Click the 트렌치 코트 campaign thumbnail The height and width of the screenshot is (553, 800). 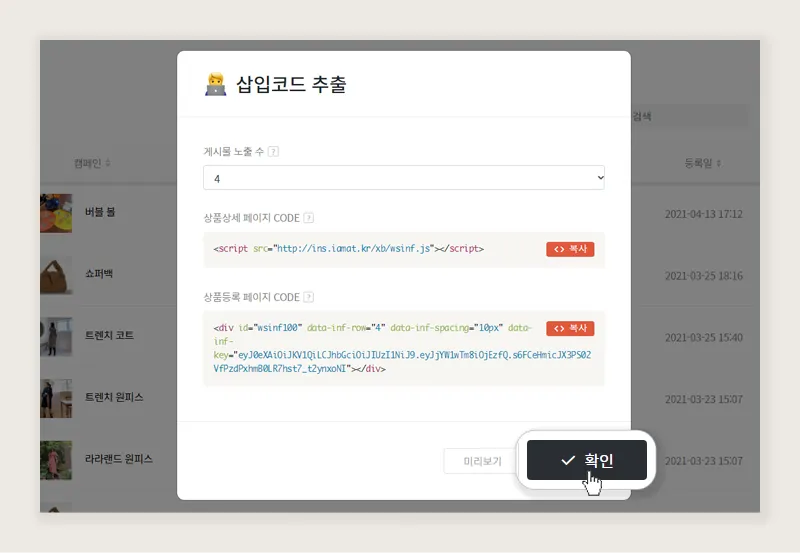(x=56, y=337)
